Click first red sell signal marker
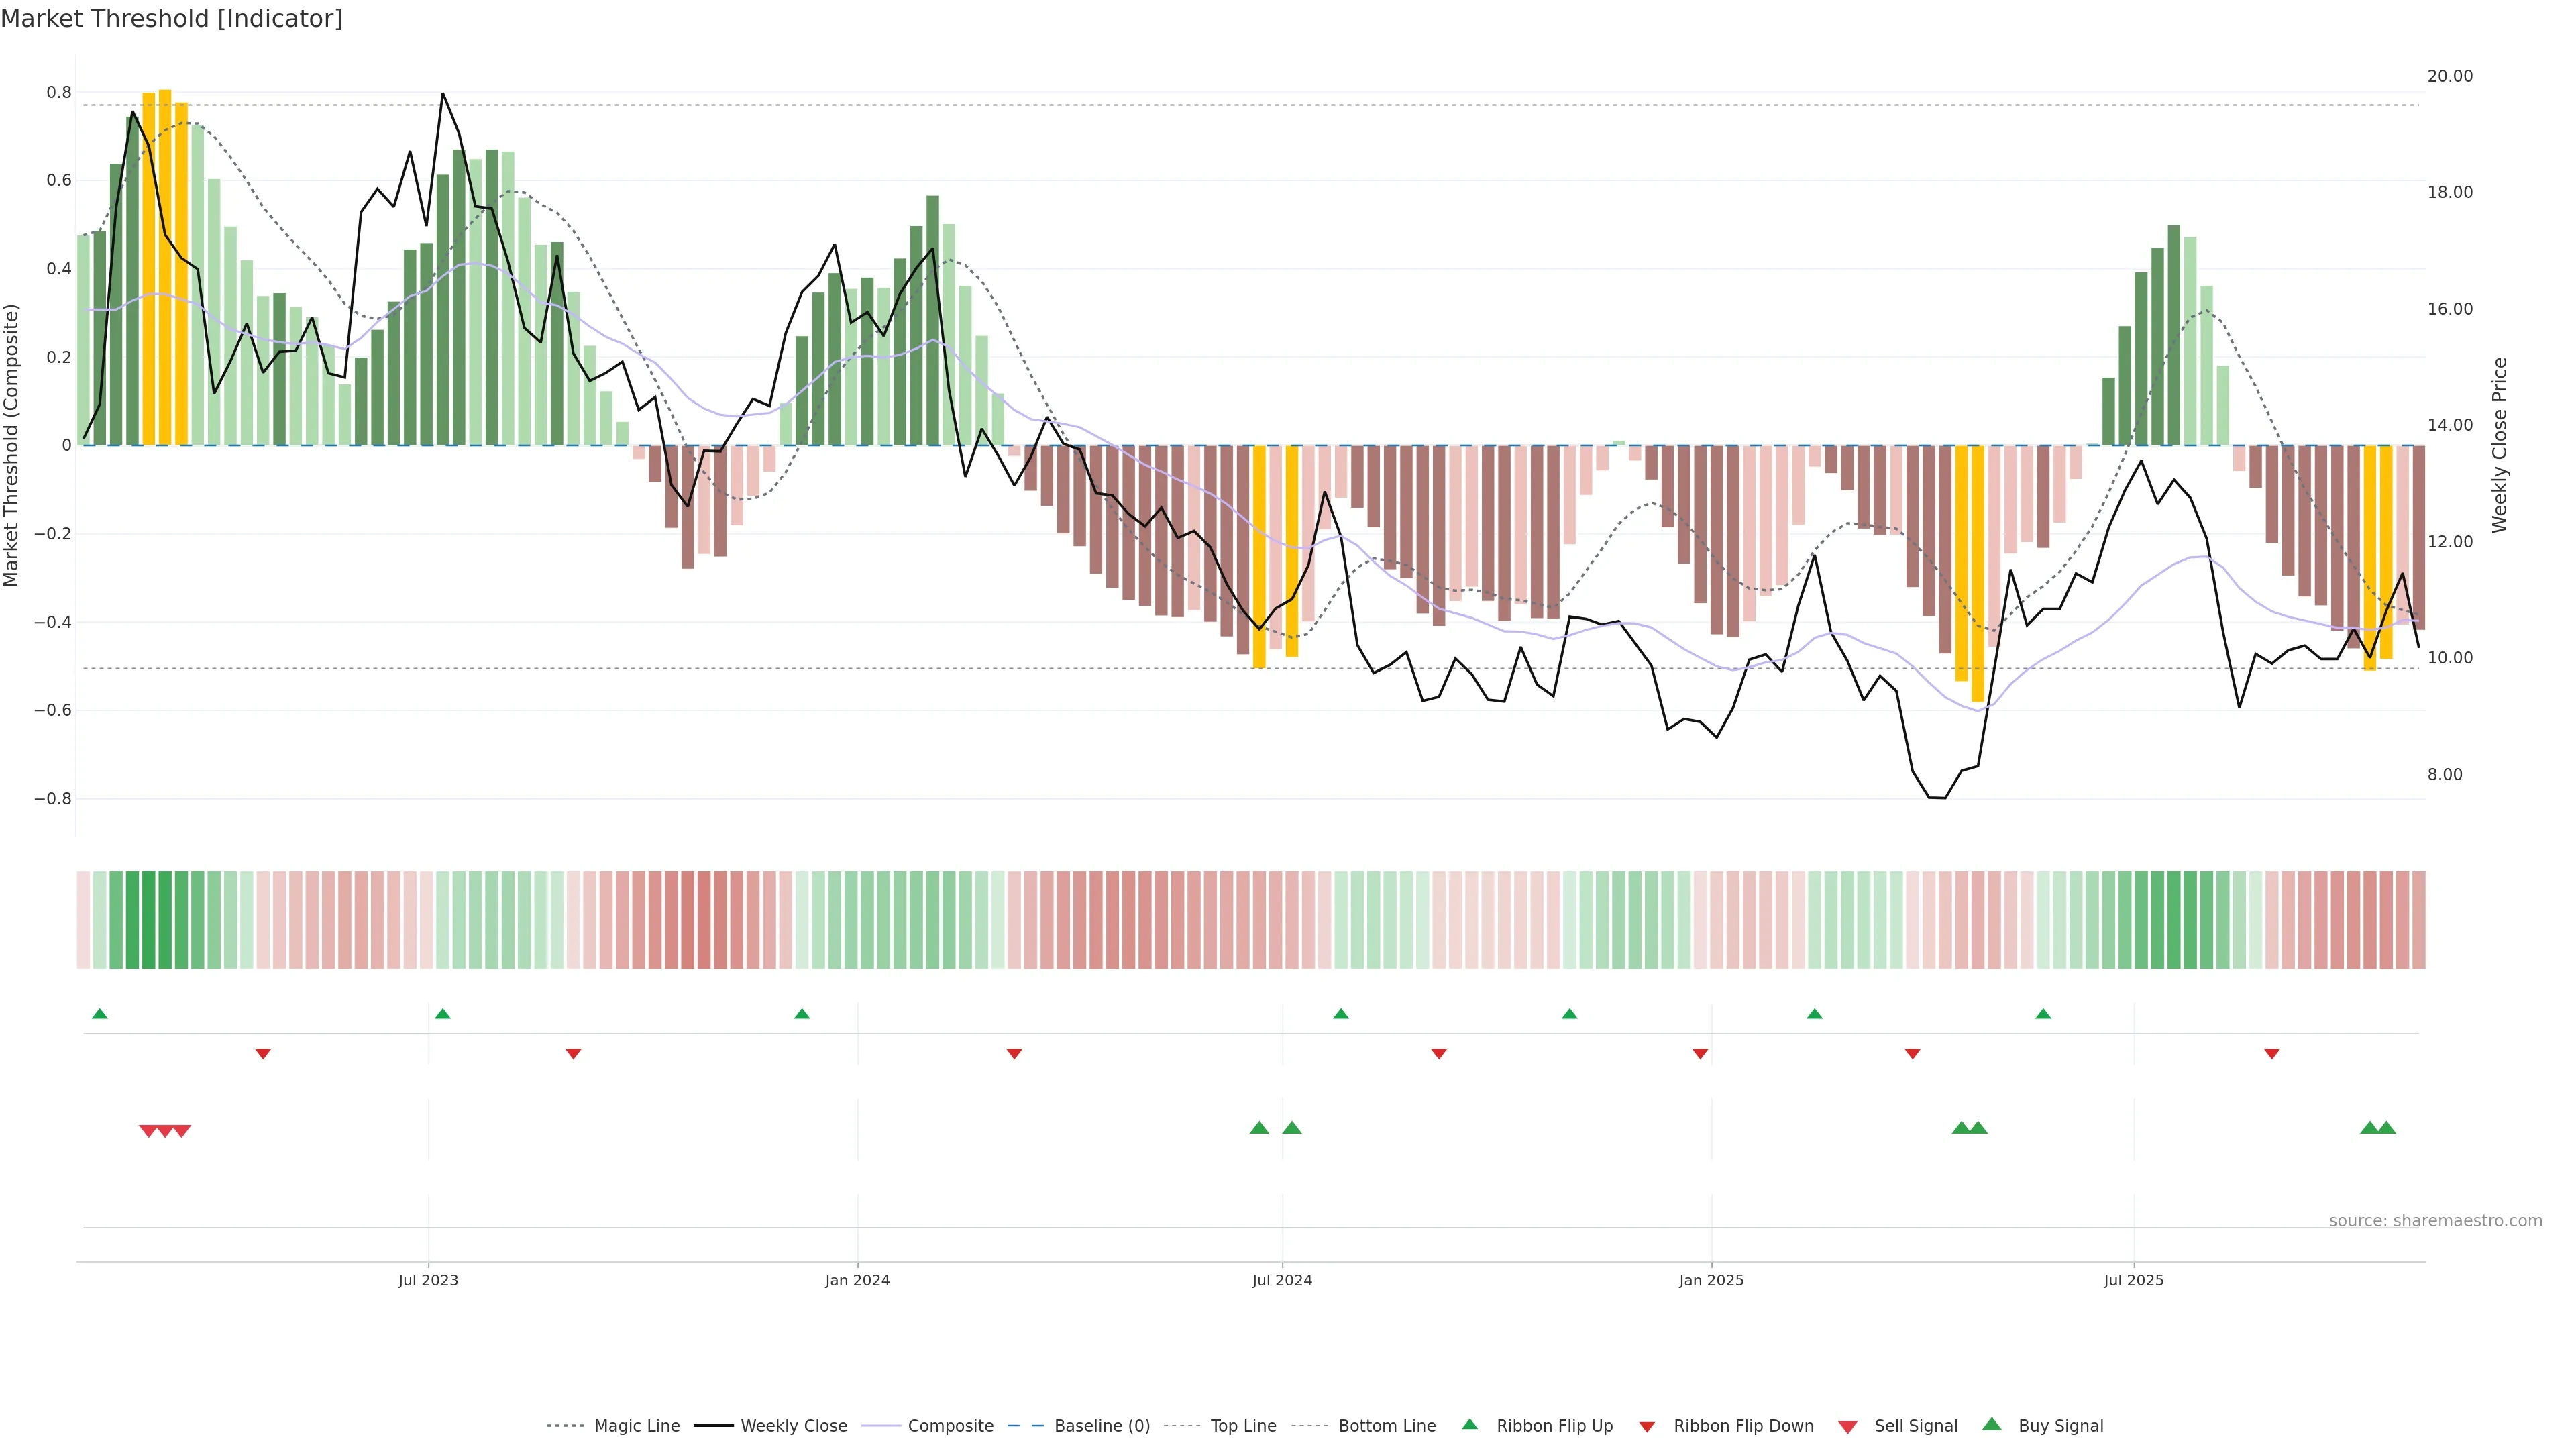2576x1449 pixels. click(x=148, y=1131)
